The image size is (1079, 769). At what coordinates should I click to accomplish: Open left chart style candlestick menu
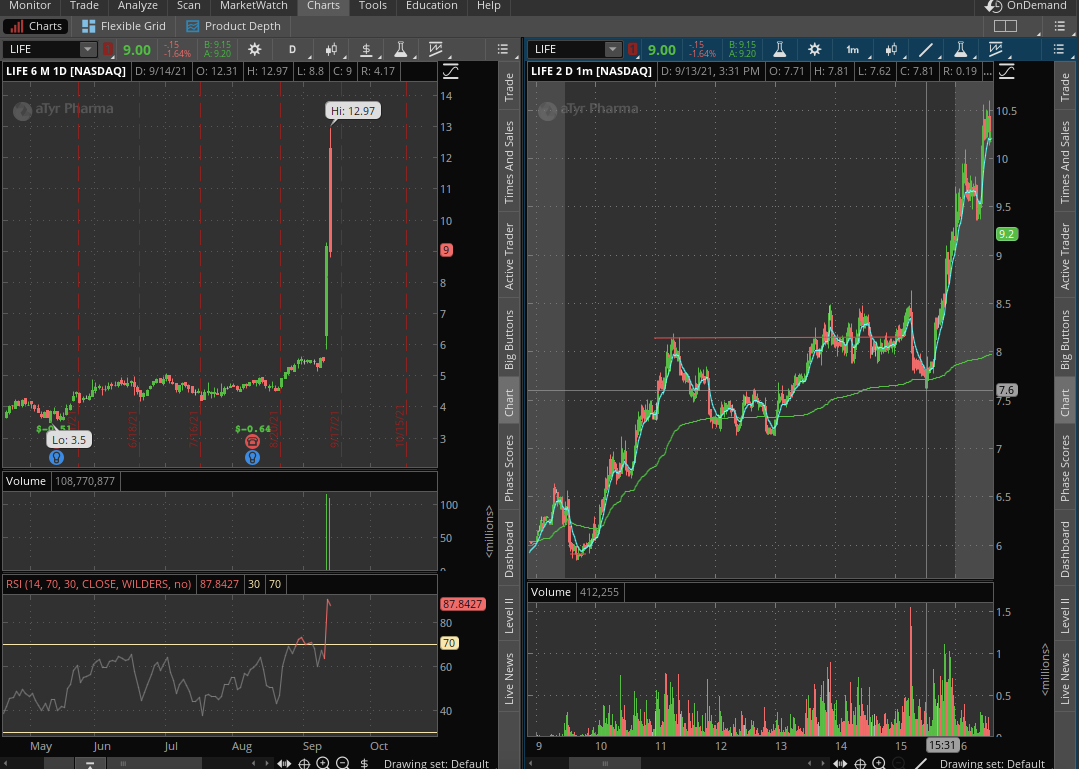coord(332,50)
